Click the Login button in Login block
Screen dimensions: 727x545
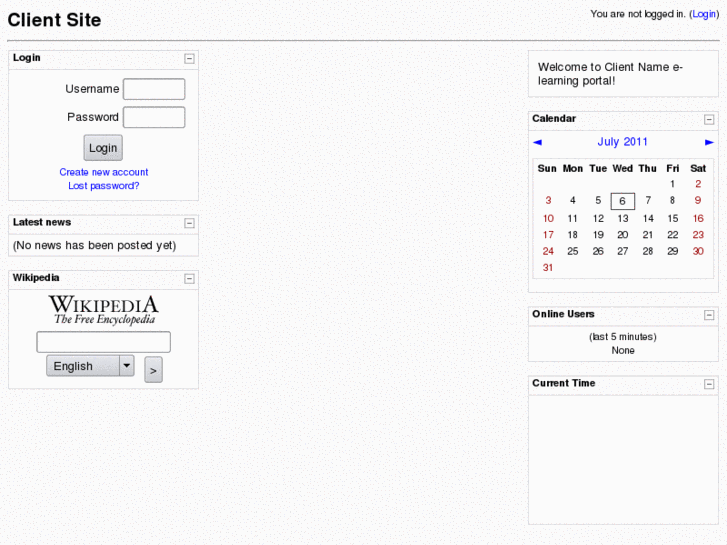(103, 148)
